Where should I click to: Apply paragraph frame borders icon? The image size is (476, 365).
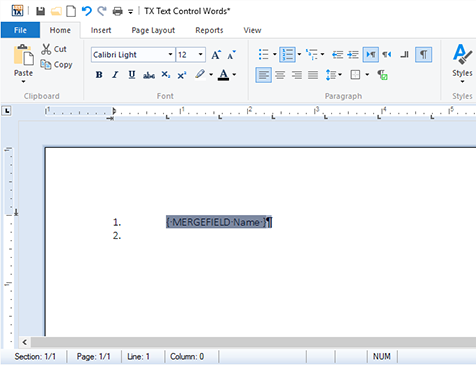point(355,75)
